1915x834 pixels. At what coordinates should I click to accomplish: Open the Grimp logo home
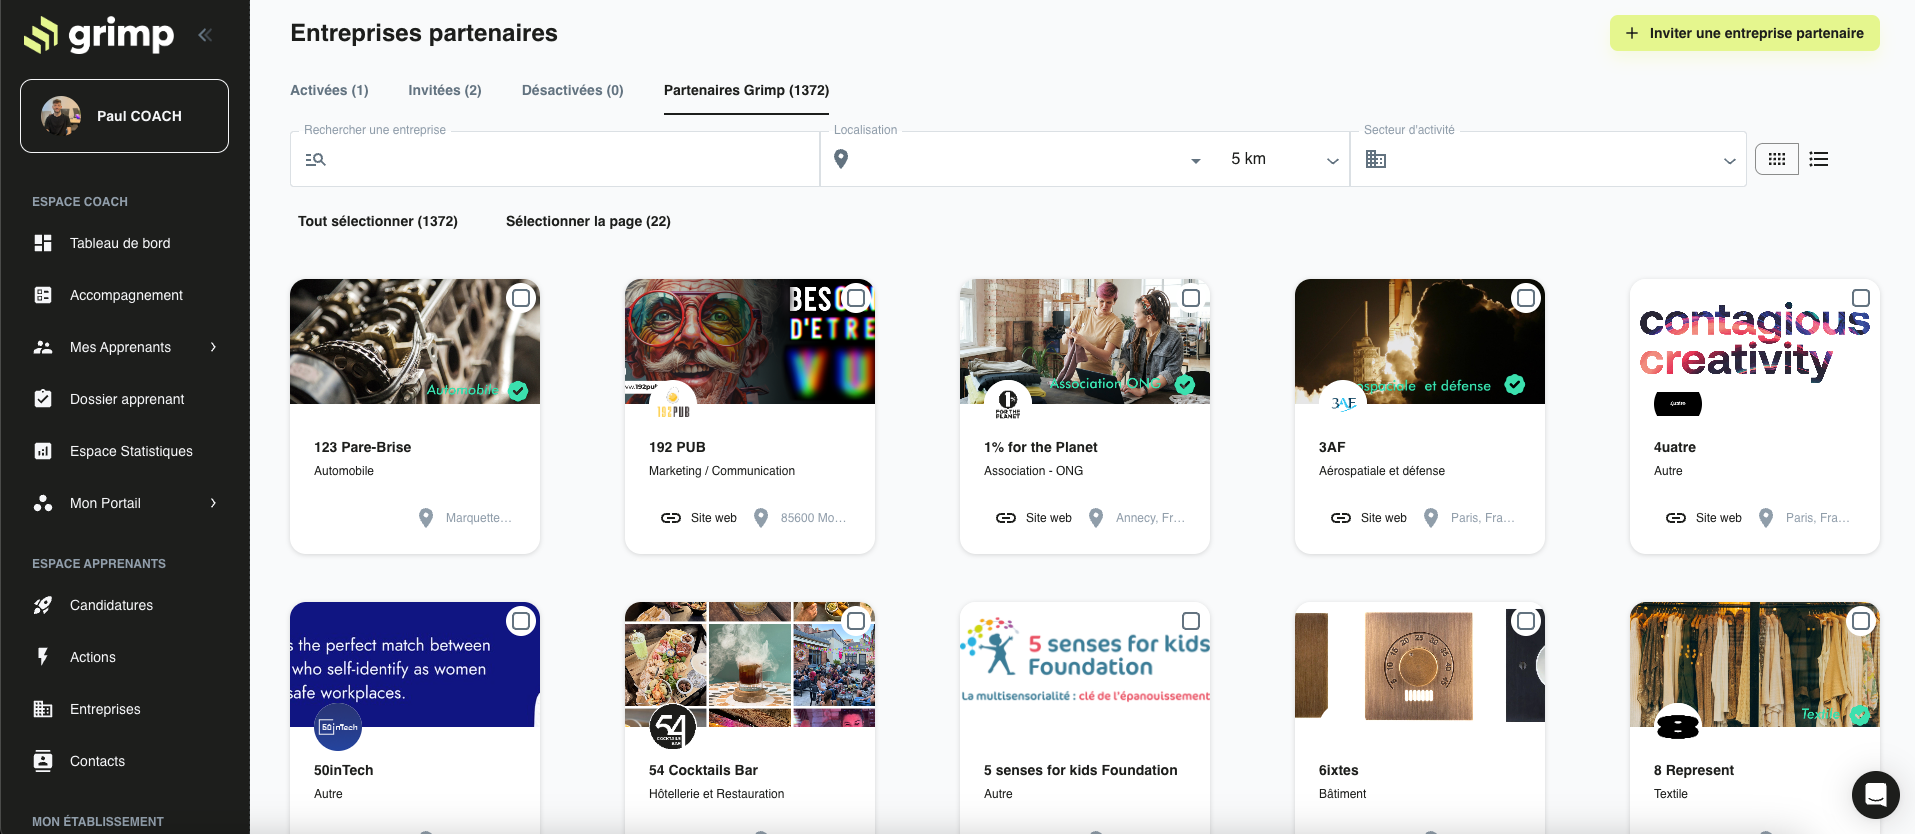pyautogui.click(x=99, y=35)
